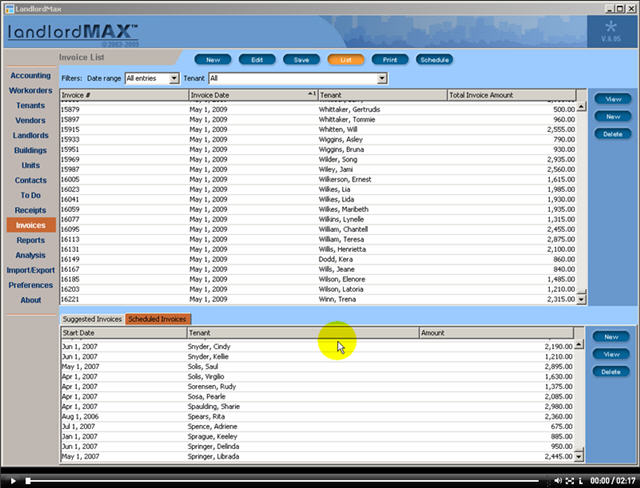Viewport: 640px width, 488px height.
Task: Open Reports in the sidebar
Action: [x=31, y=240]
